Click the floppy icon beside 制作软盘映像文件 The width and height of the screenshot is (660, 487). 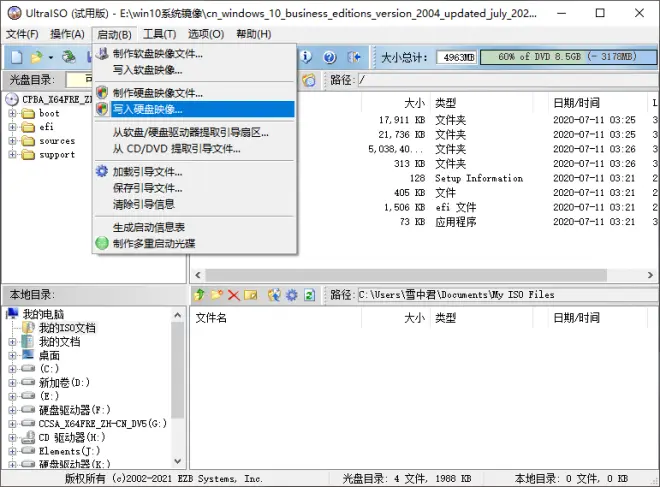pos(102,53)
